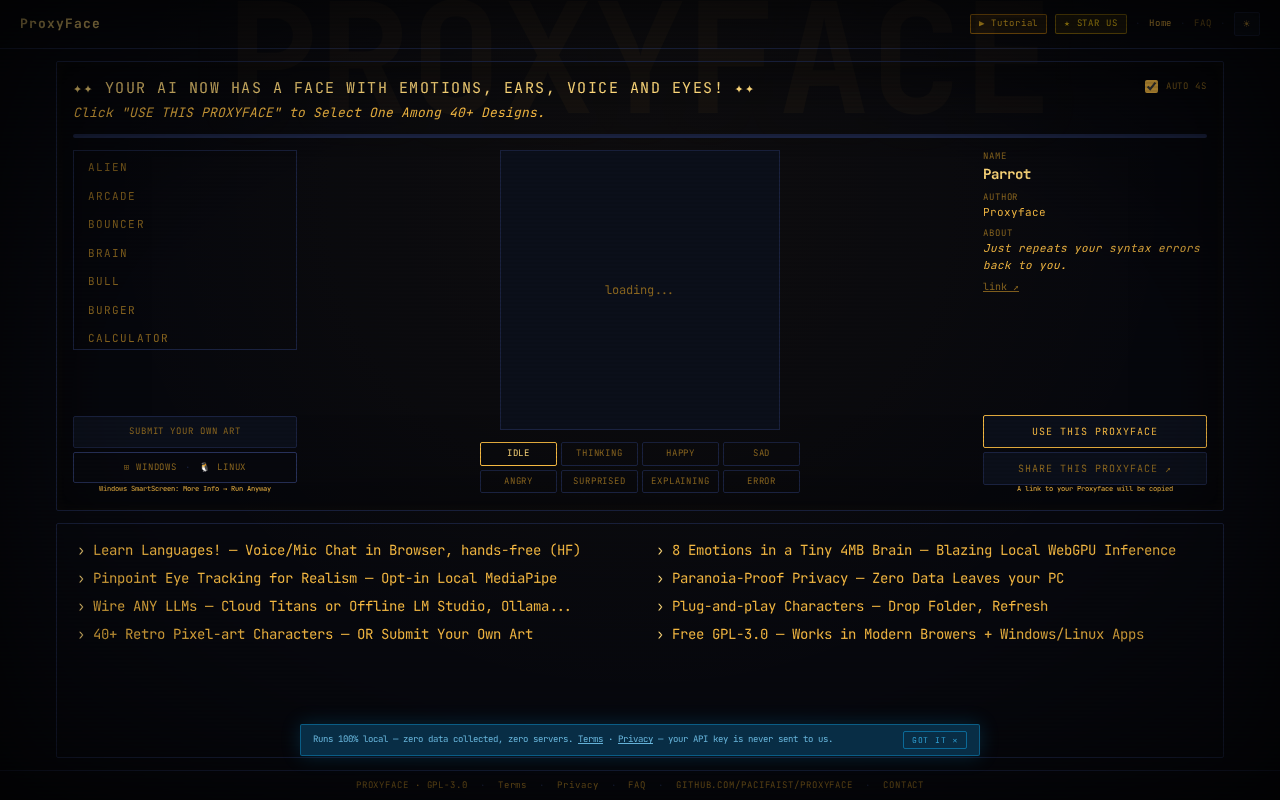The image size is (1280, 800).
Task: Select ALIEN from the character list
Action: (185, 167)
